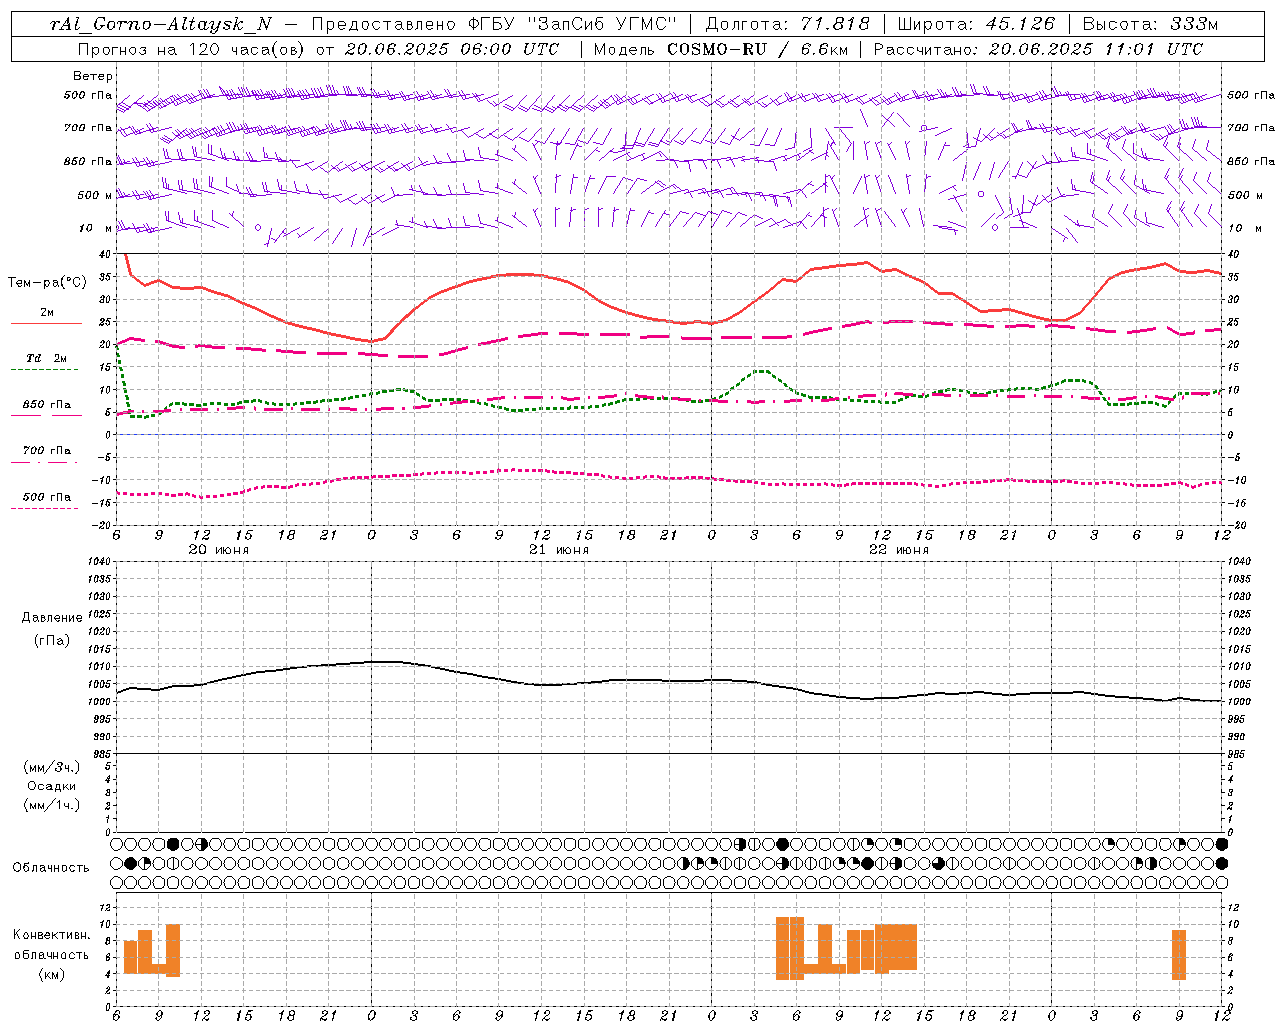Click the elevation value Высота: 333м
The height and width of the screenshot is (1024, 1280).
click(1150, 24)
